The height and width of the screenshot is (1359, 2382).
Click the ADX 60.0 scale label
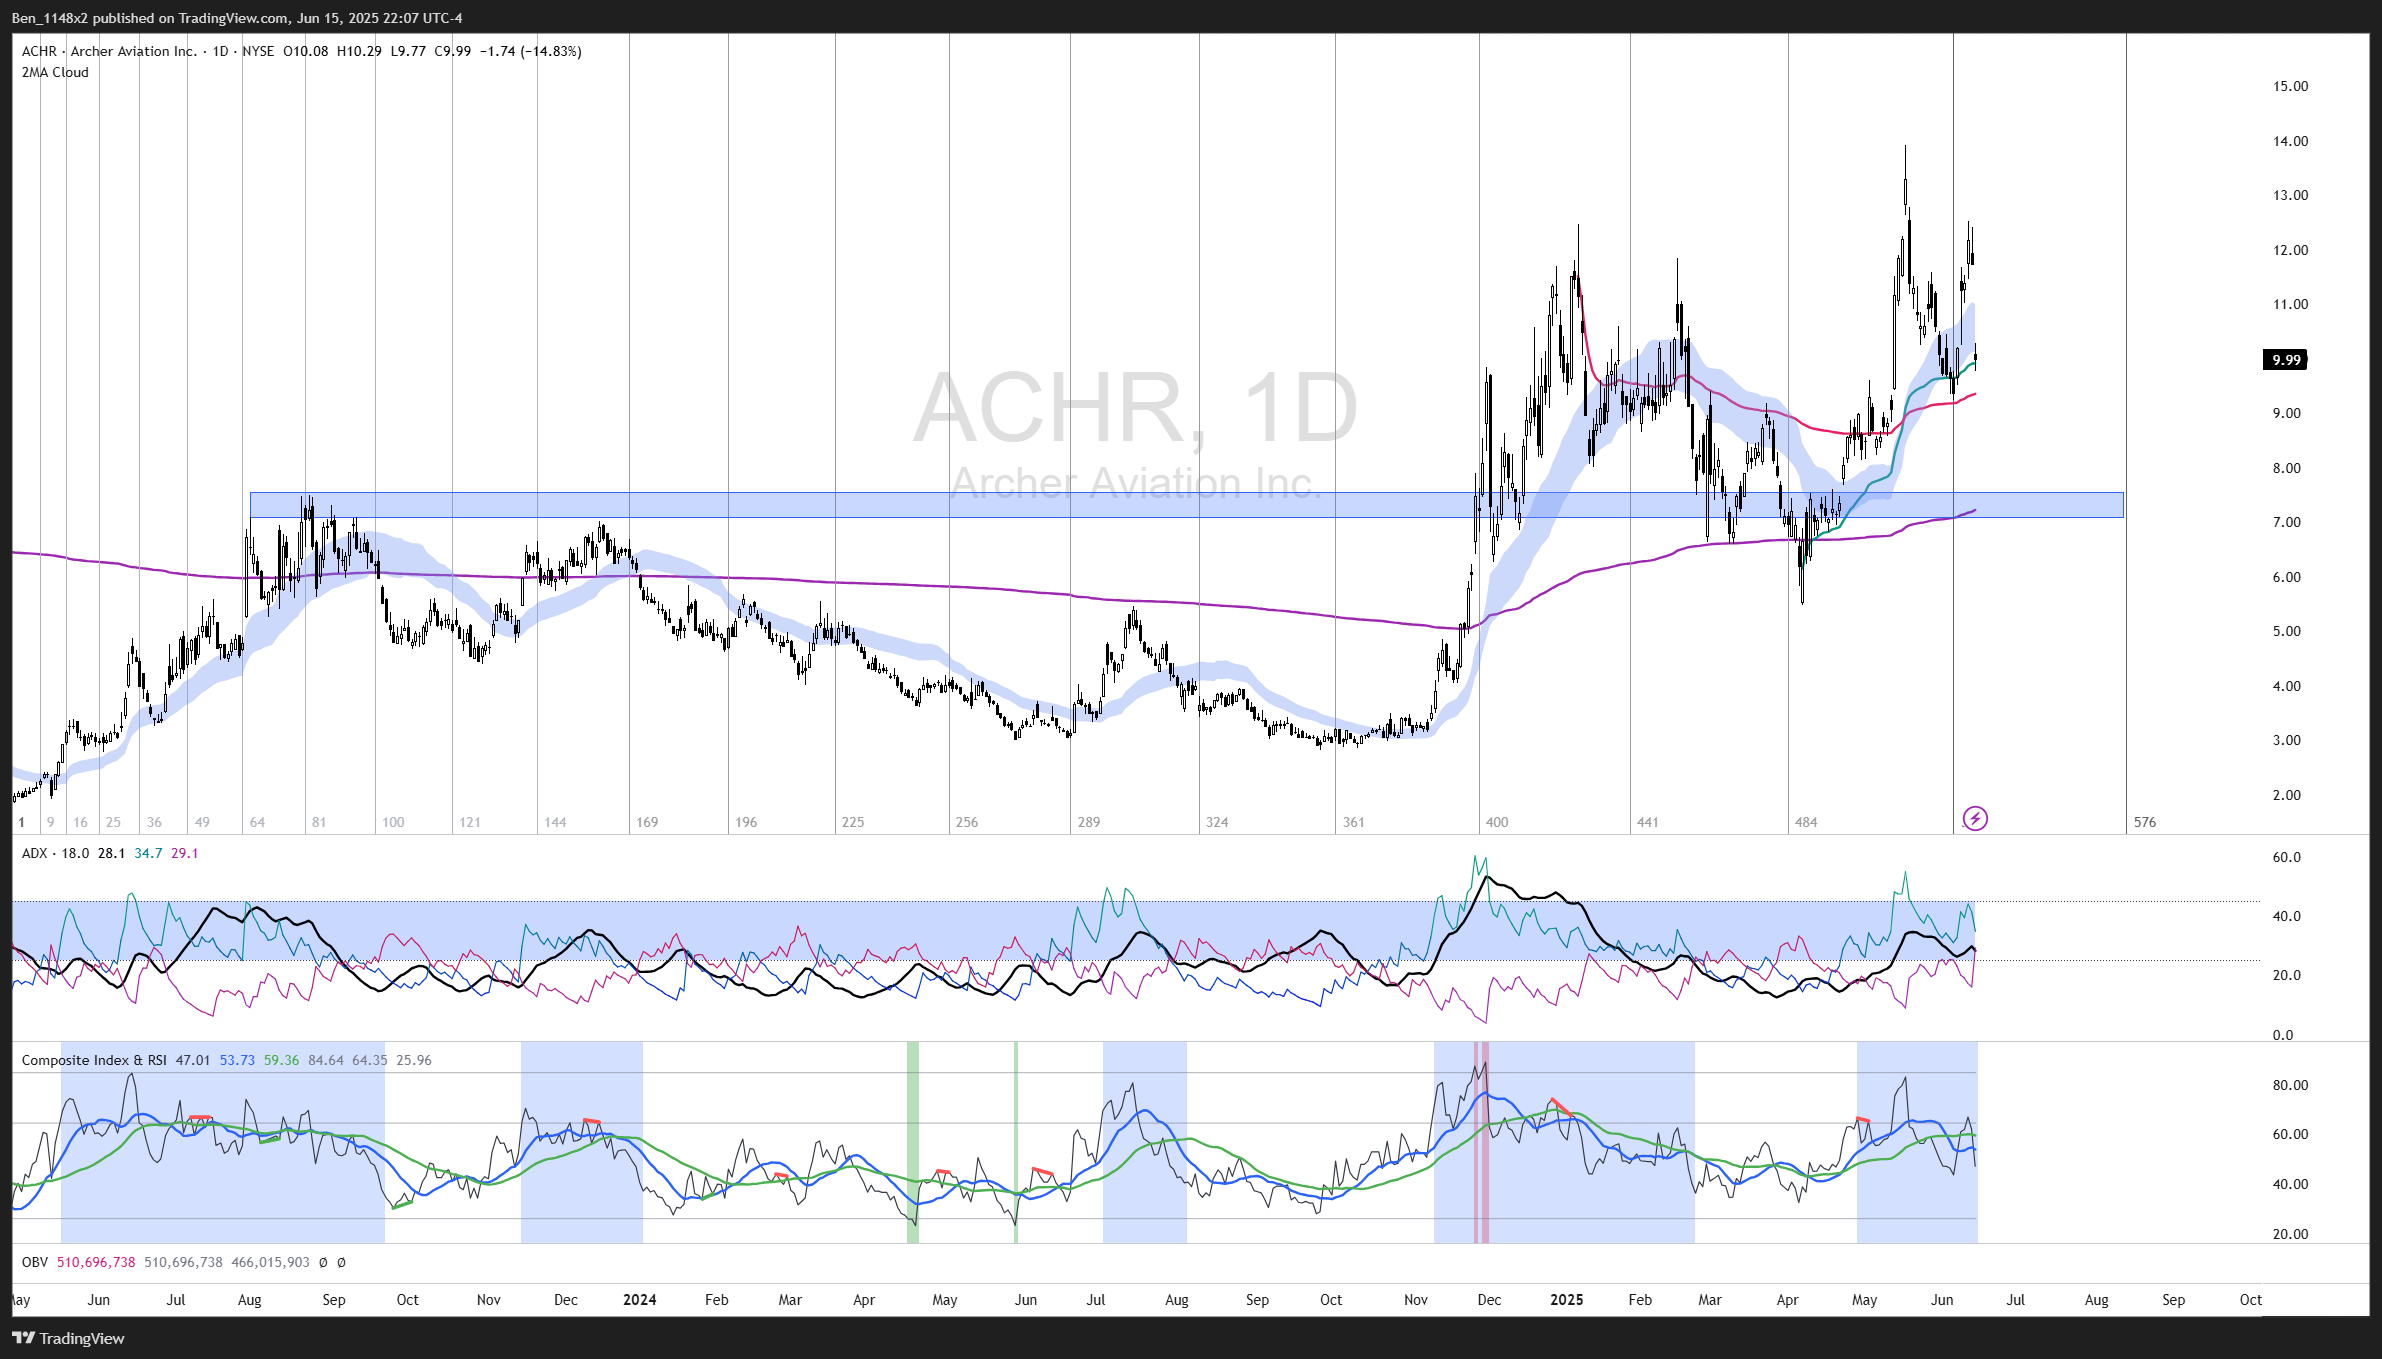click(x=2286, y=857)
